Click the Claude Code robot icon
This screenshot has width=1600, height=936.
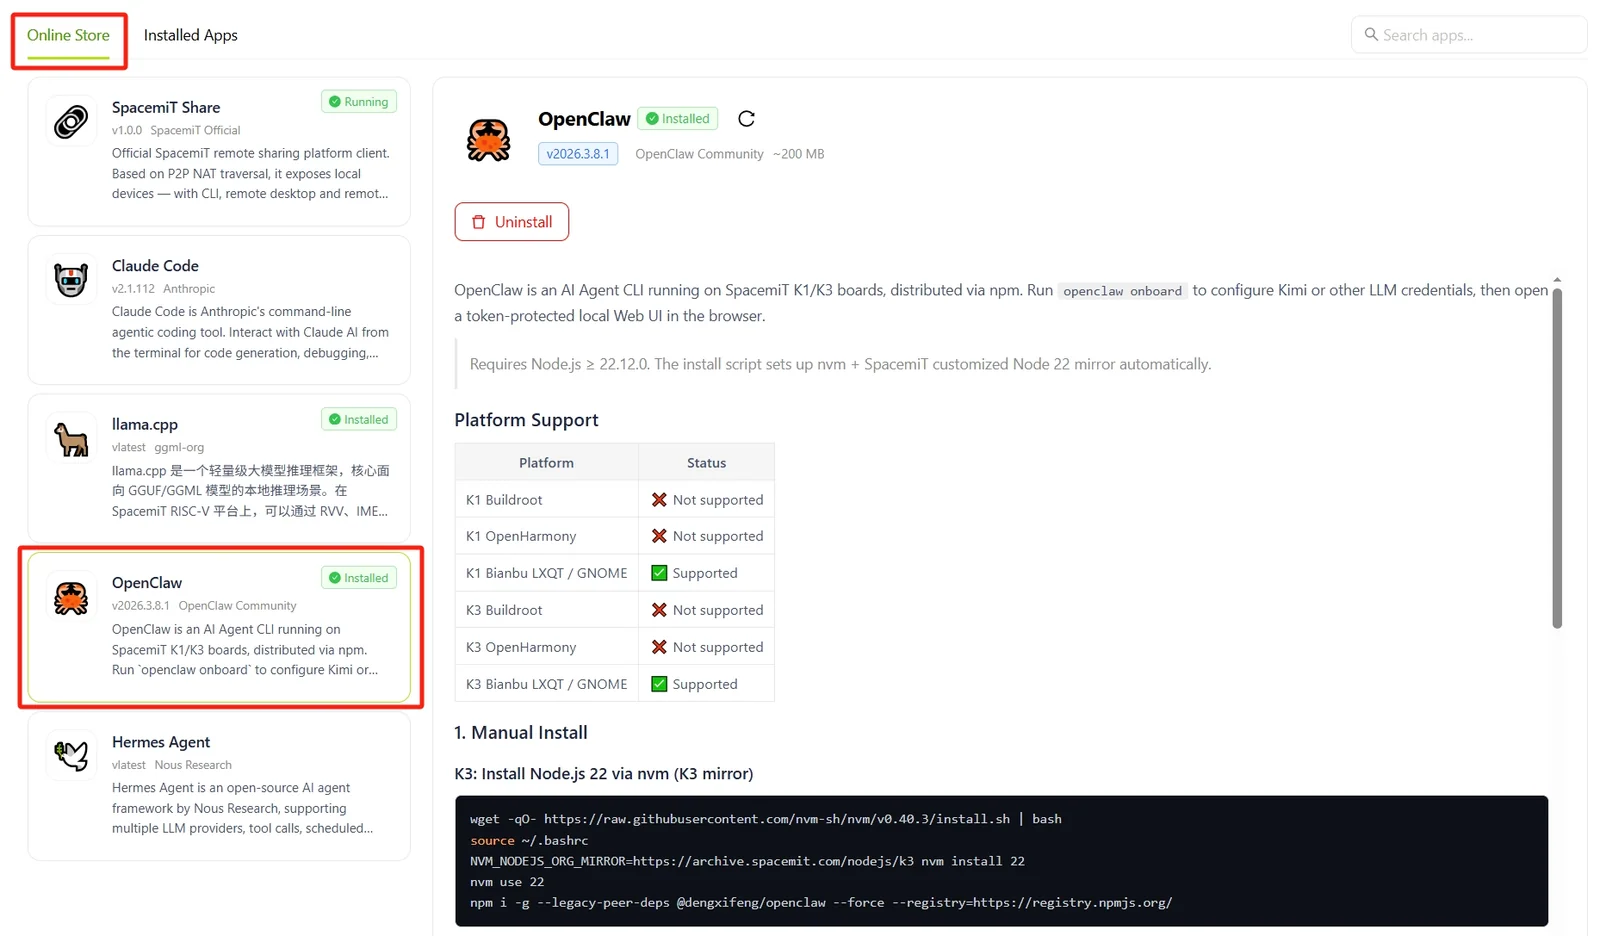coord(71,280)
